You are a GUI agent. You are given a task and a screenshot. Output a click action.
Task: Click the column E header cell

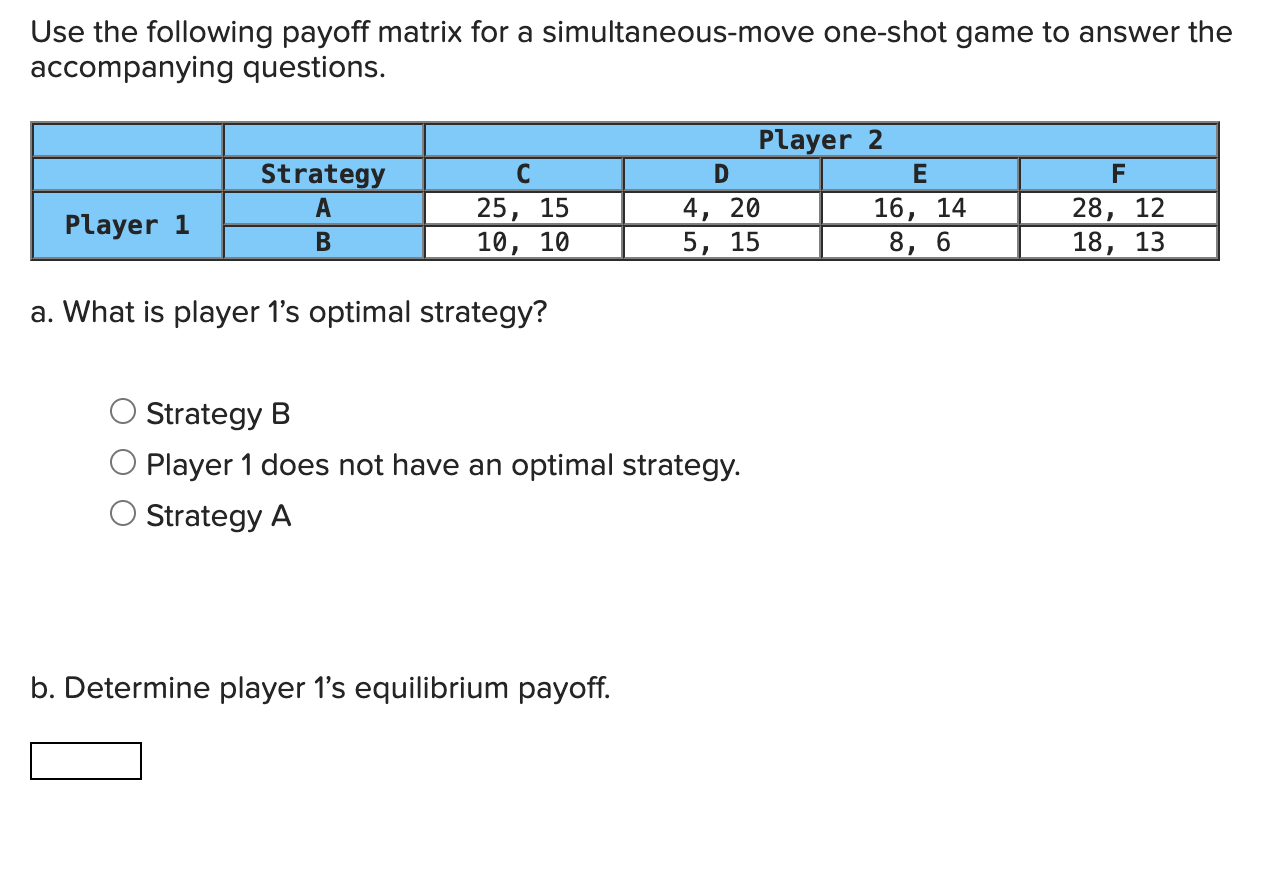[x=918, y=173]
